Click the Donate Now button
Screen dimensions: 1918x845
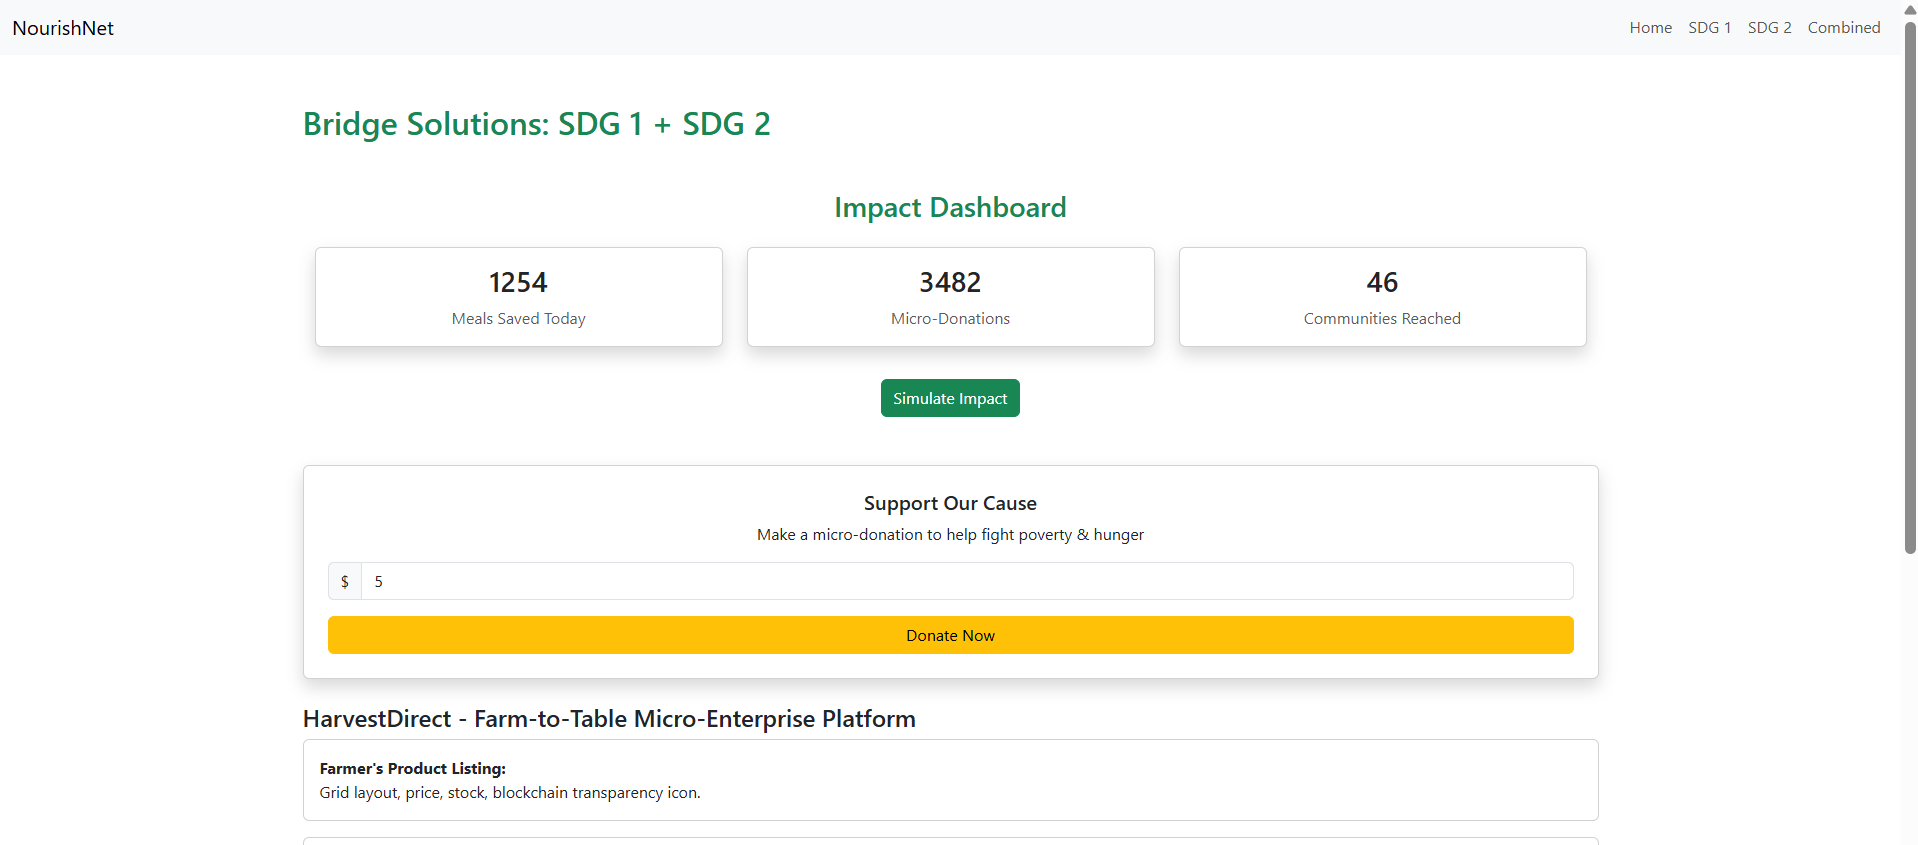[x=950, y=635]
